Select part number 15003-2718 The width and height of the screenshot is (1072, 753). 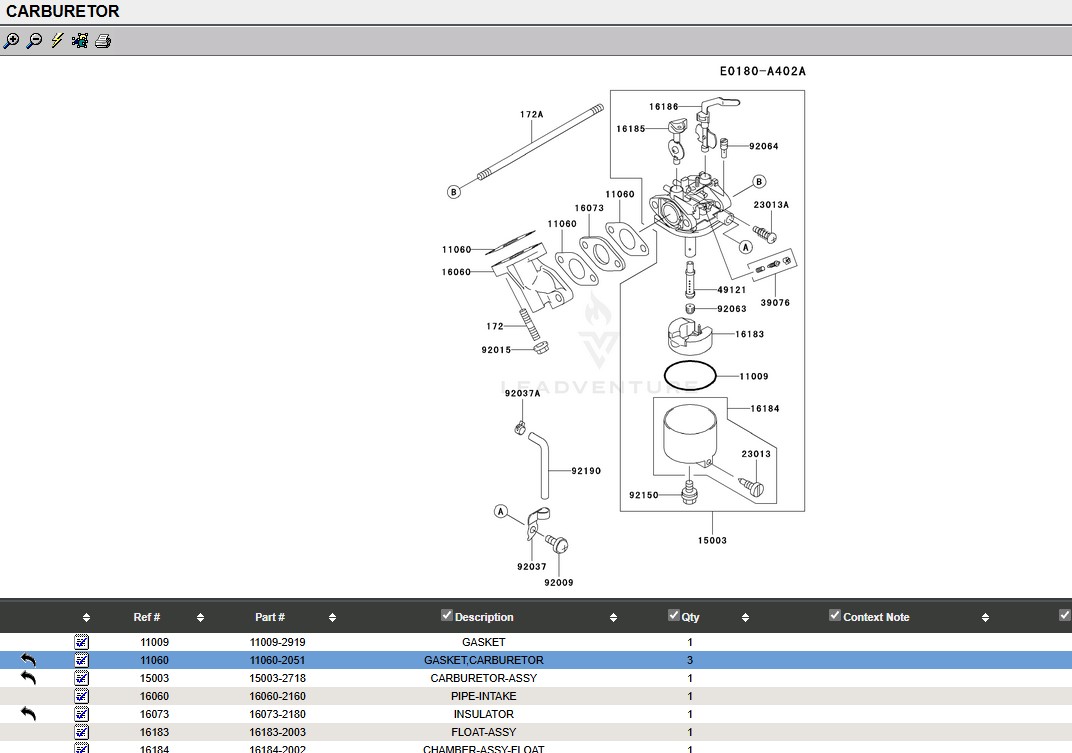(277, 678)
